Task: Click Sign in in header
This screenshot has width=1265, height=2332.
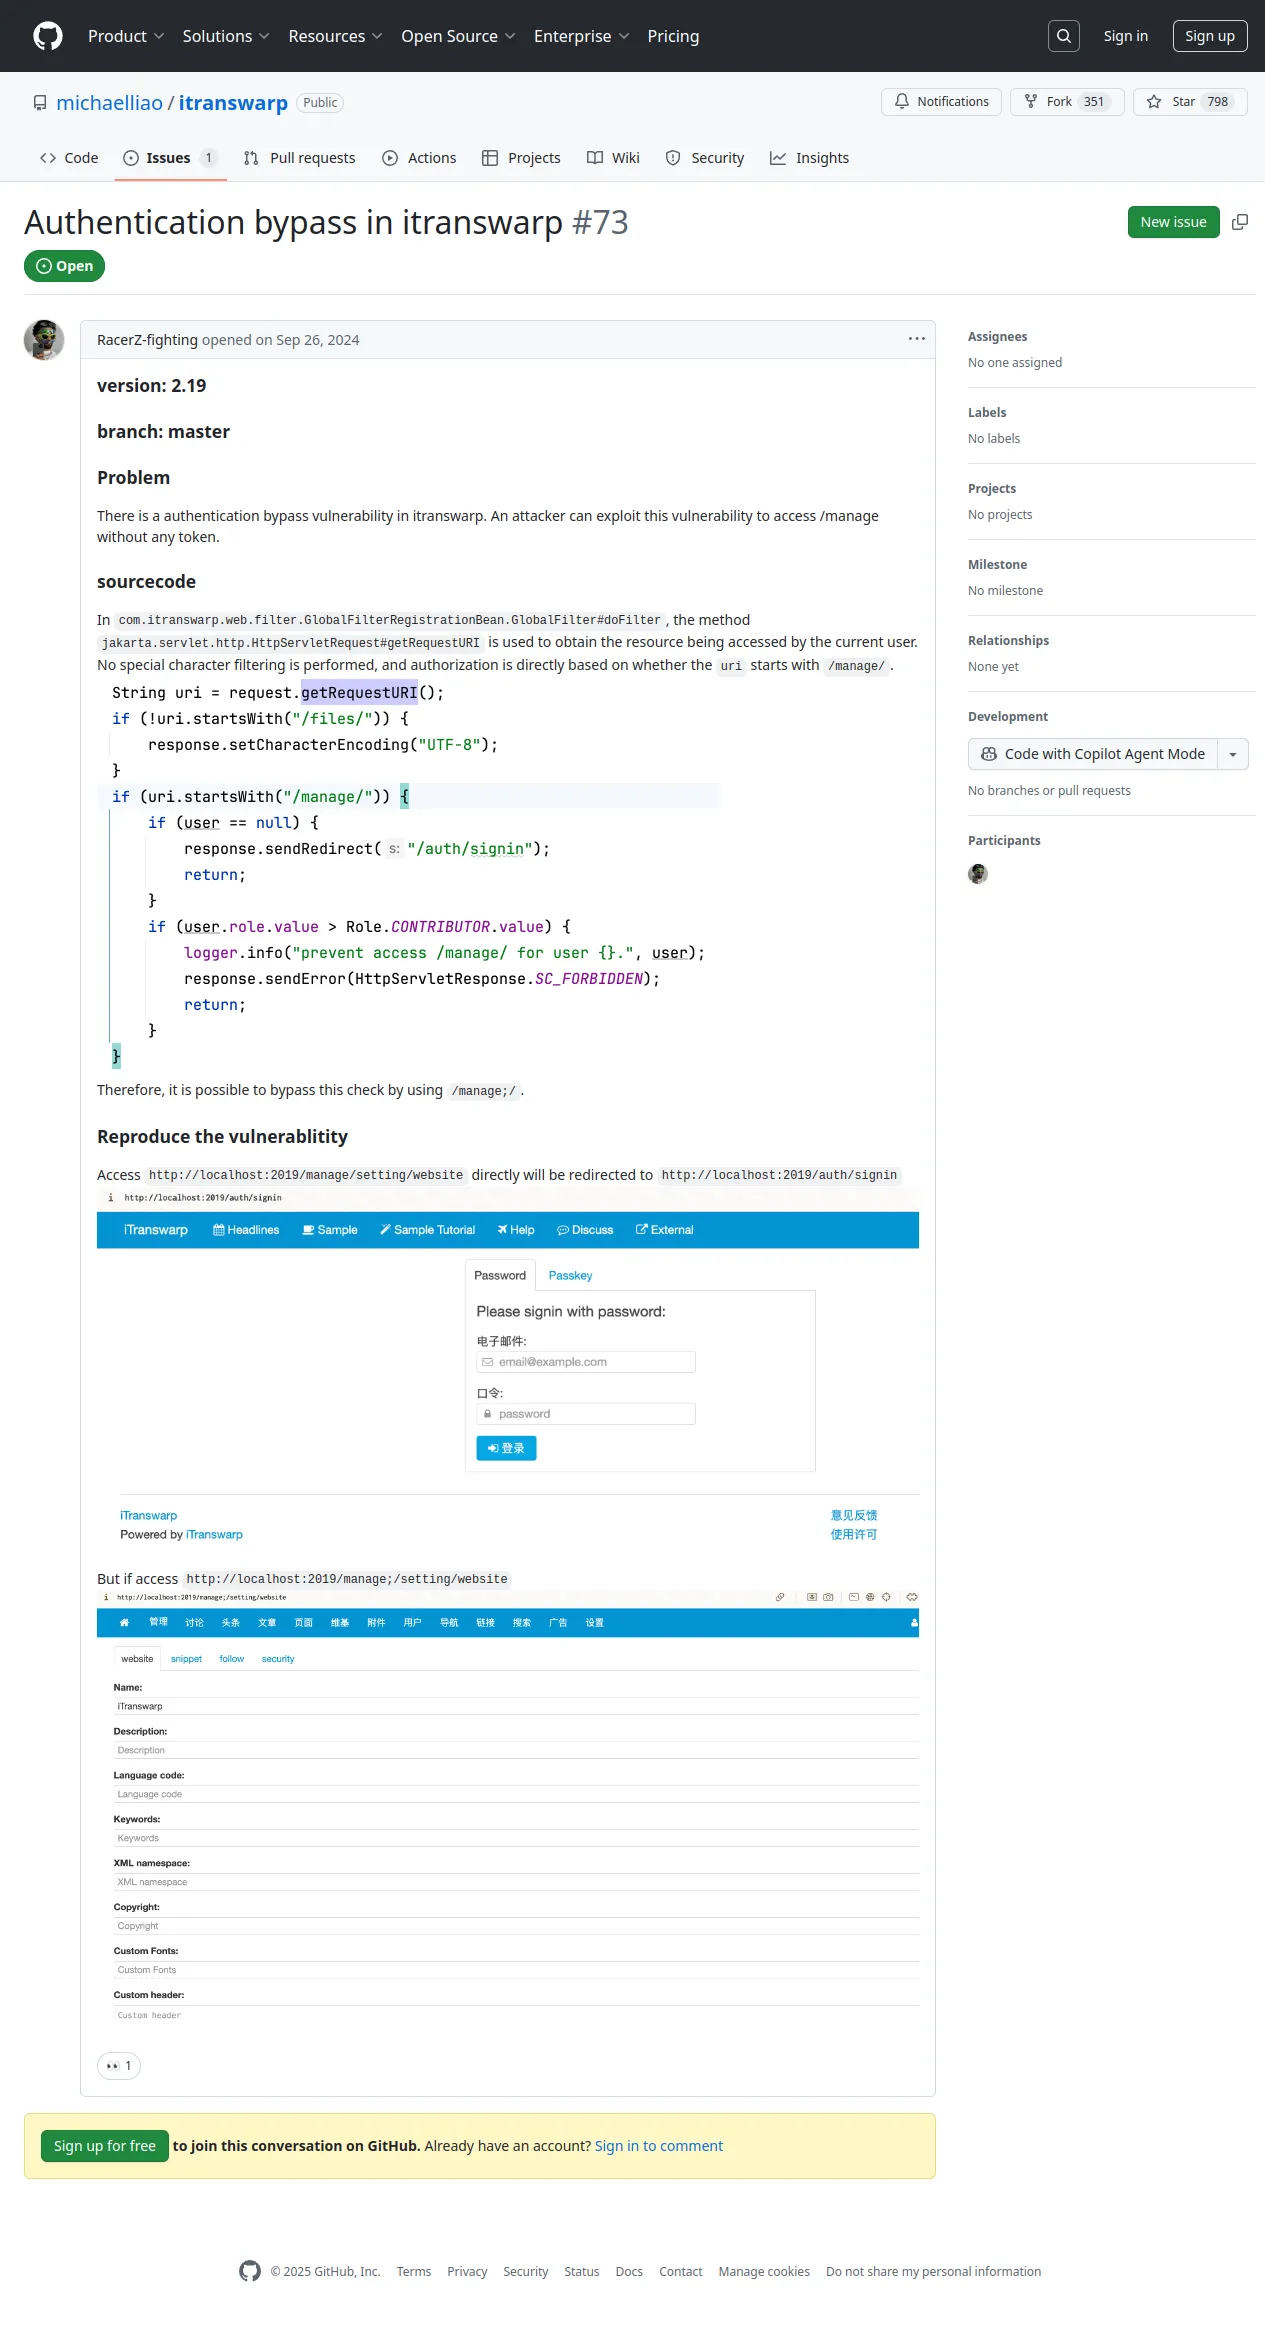Action: [x=1125, y=36]
